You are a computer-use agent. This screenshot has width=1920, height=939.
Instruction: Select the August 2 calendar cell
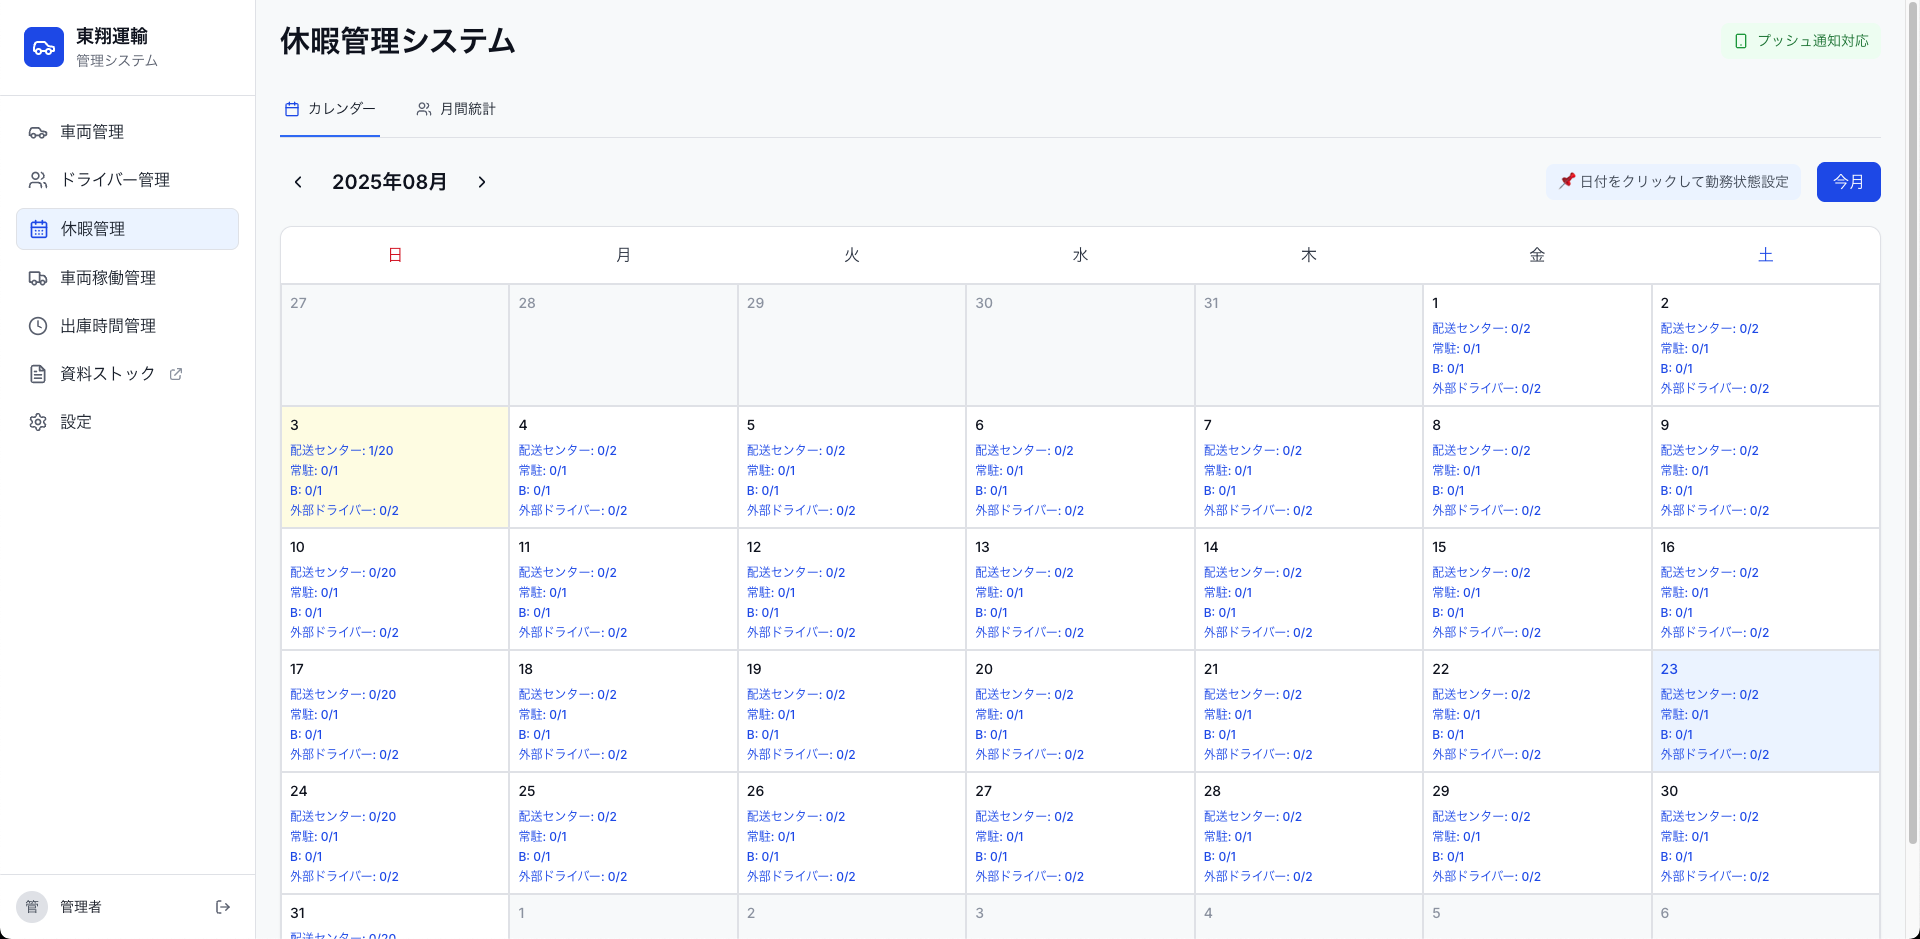(x=1765, y=345)
